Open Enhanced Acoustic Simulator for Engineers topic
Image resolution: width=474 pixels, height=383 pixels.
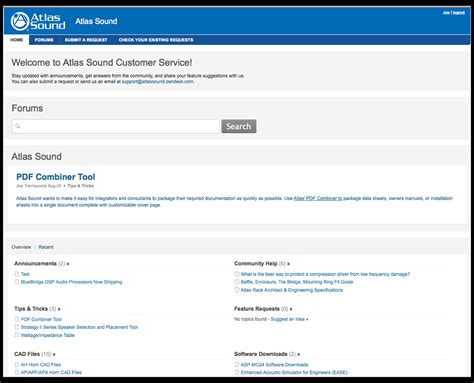(294, 372)
